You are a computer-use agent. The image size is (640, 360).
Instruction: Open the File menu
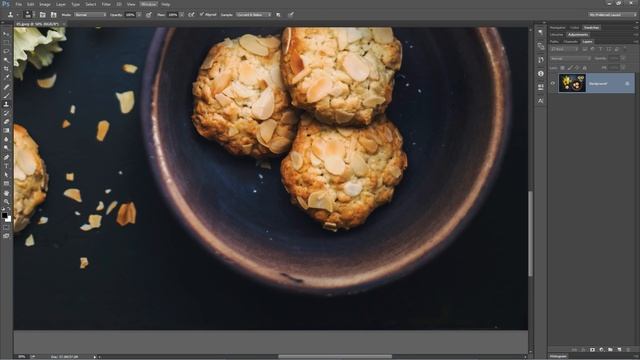pyautogui.click(x=19, y=4)
